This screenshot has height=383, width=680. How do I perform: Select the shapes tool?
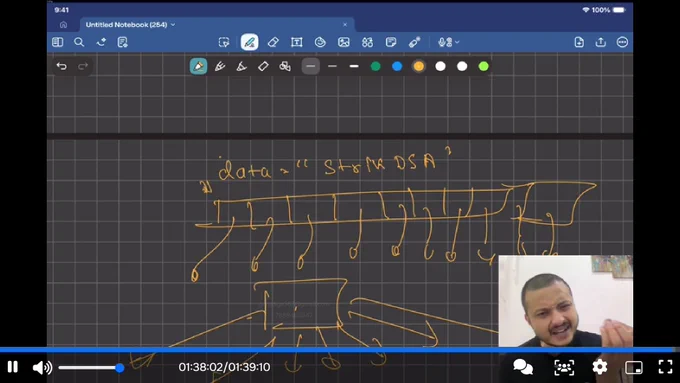[x=320, y=42]
